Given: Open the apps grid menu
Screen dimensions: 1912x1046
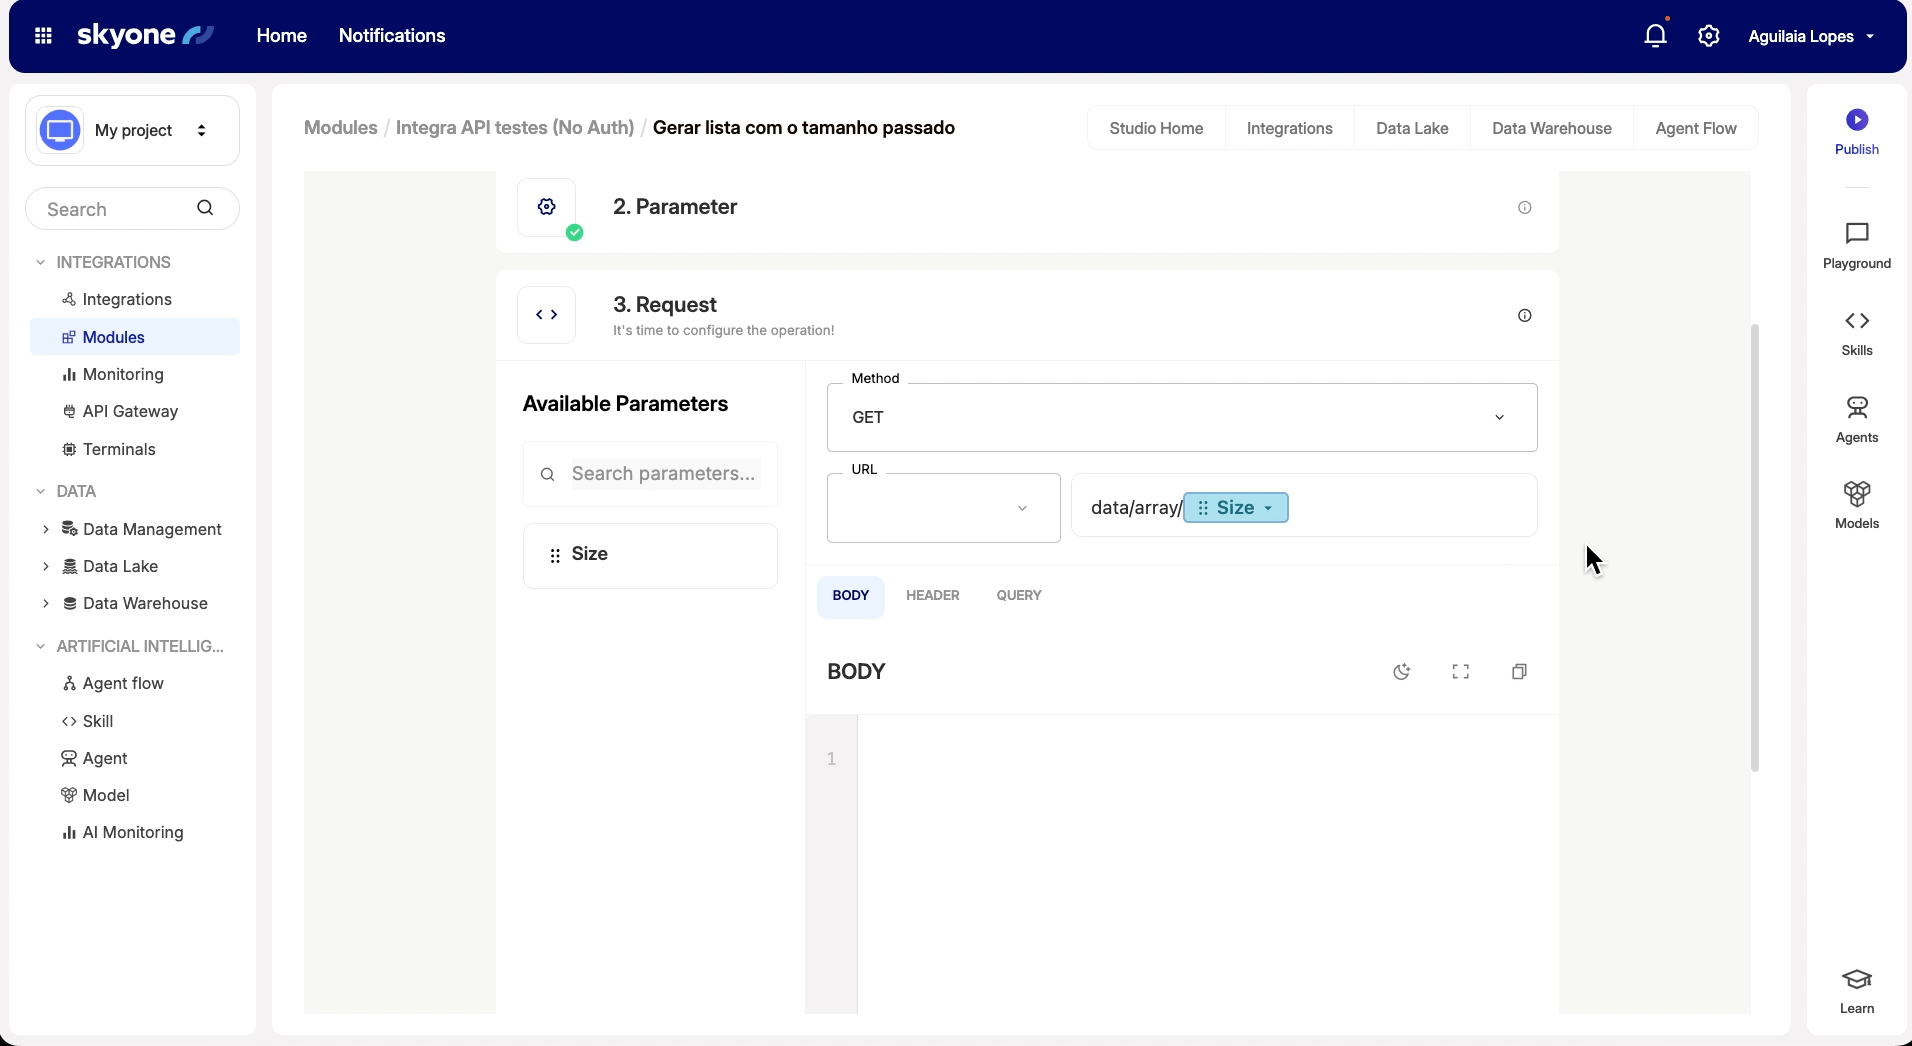Looking at the screenshot, I should [x=43, y=36].
